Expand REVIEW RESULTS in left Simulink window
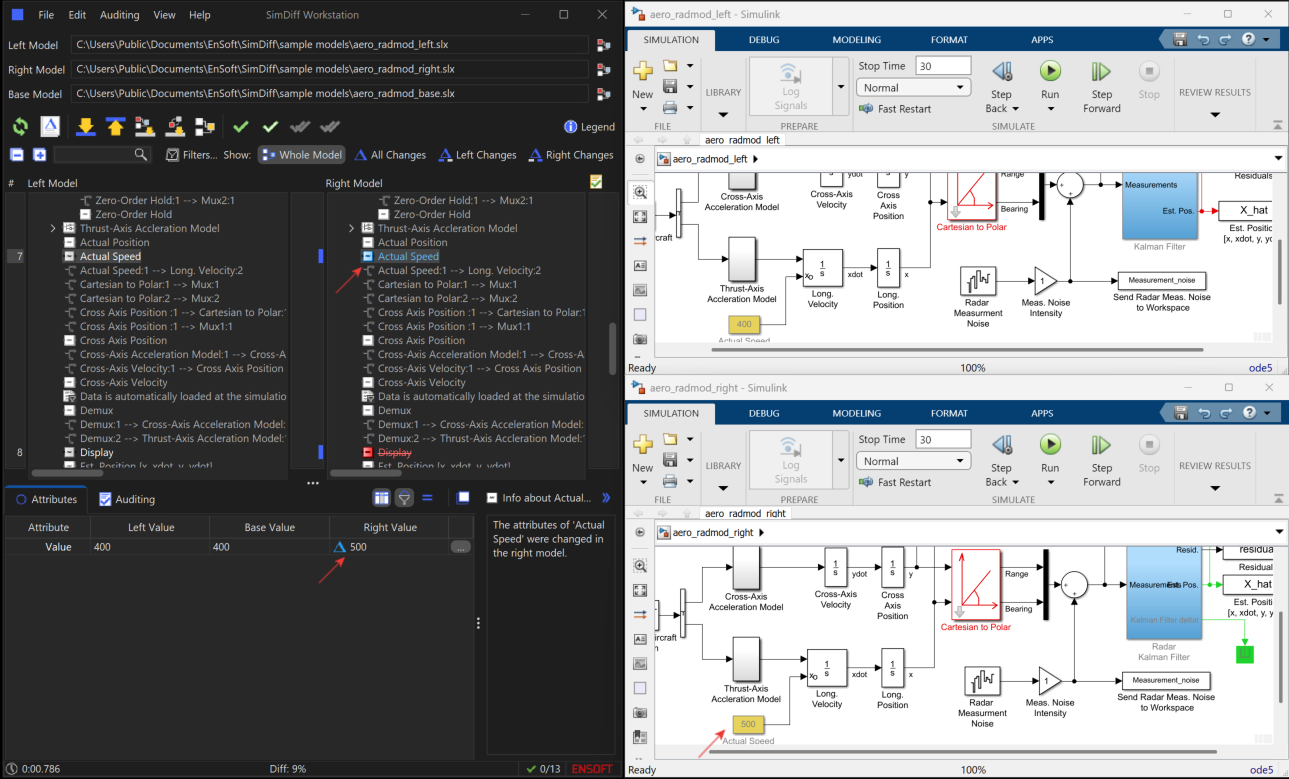Screen dimensions: 1289x779 click(x=1215, y=114)
